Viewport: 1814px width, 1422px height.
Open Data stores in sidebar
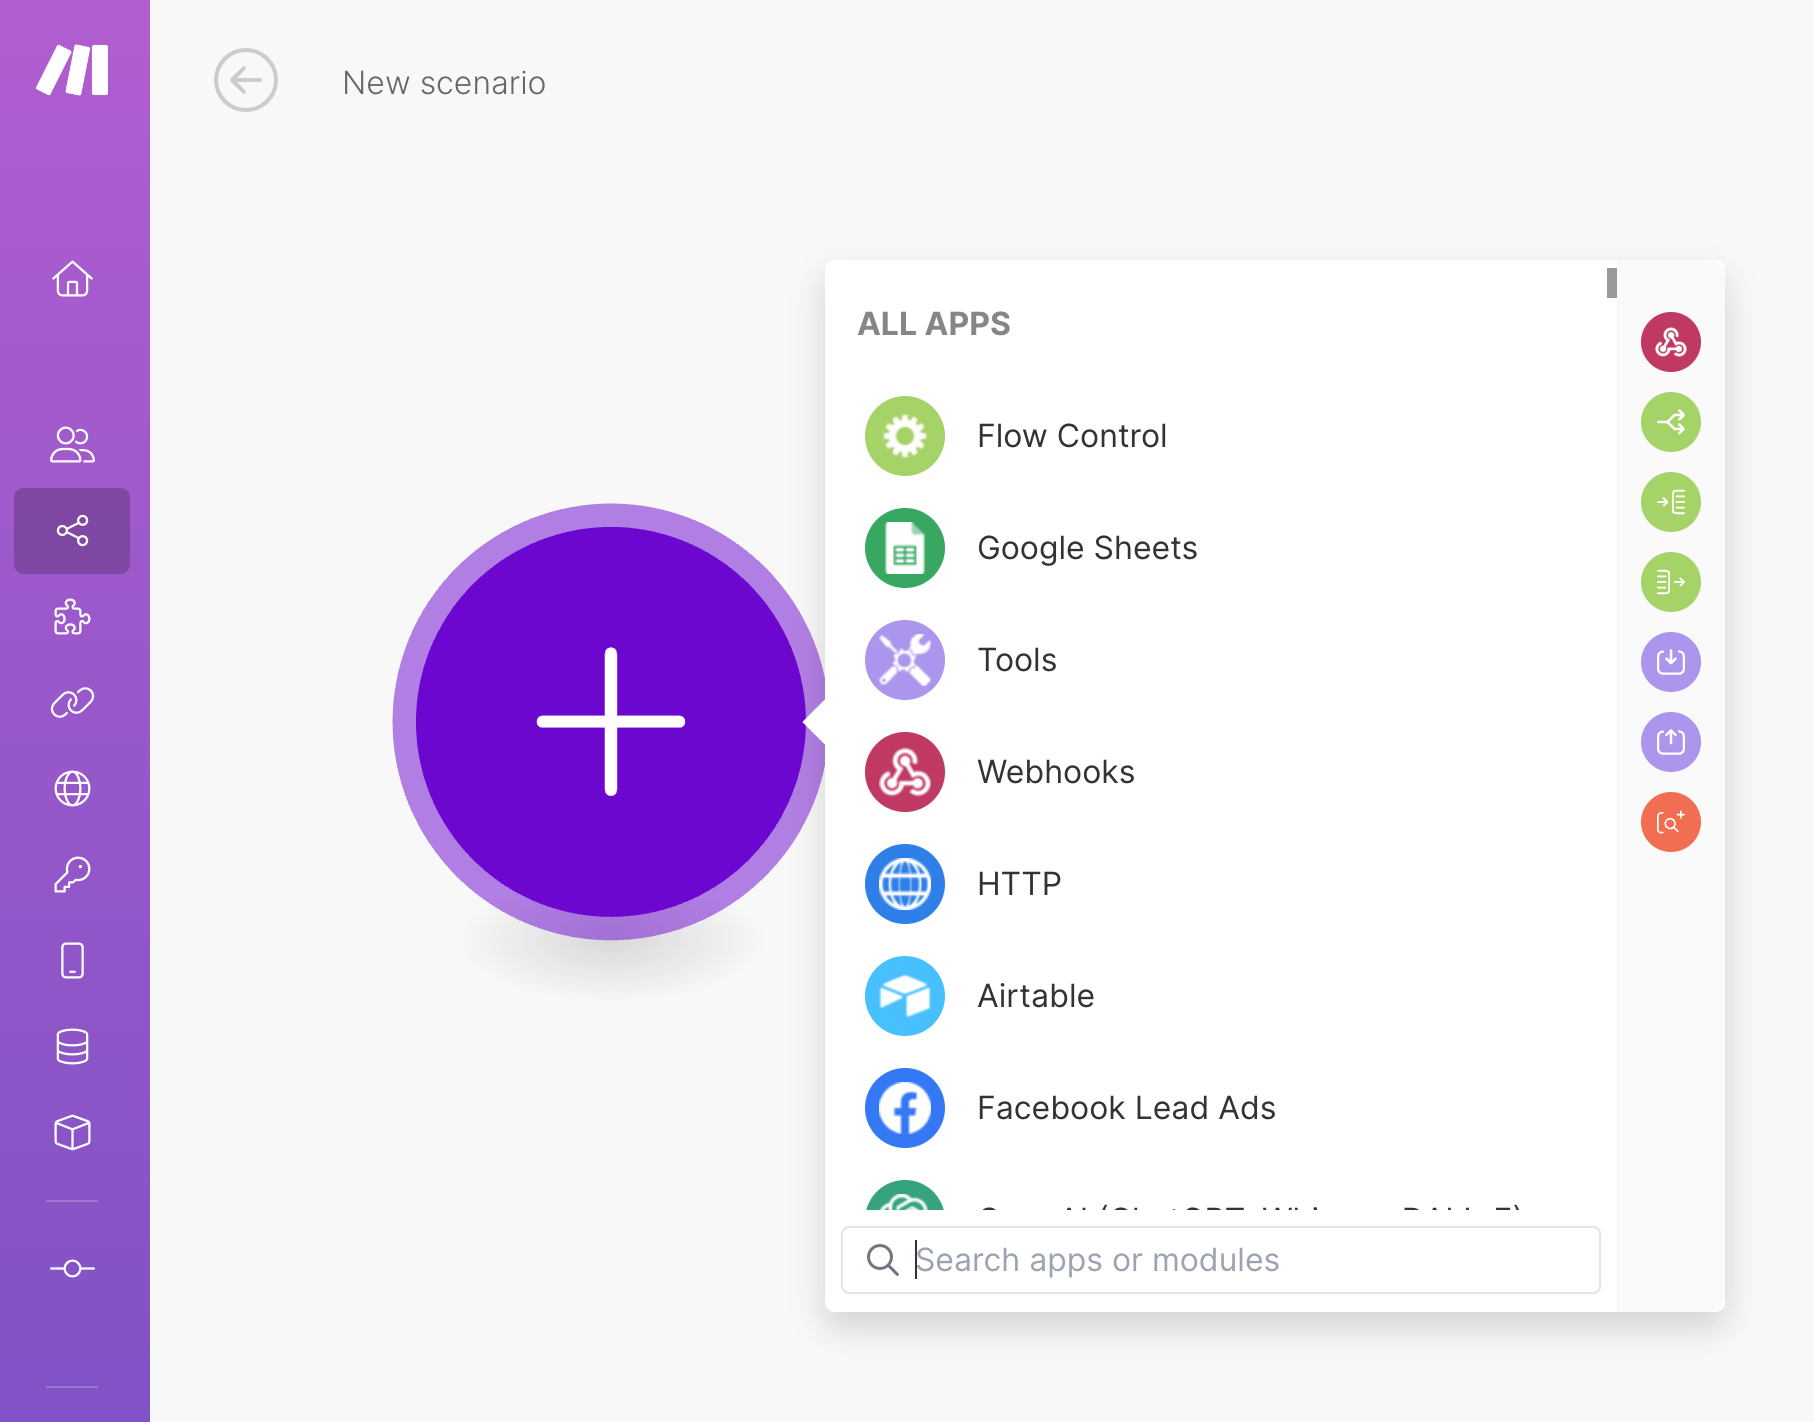pos(72,1047)
